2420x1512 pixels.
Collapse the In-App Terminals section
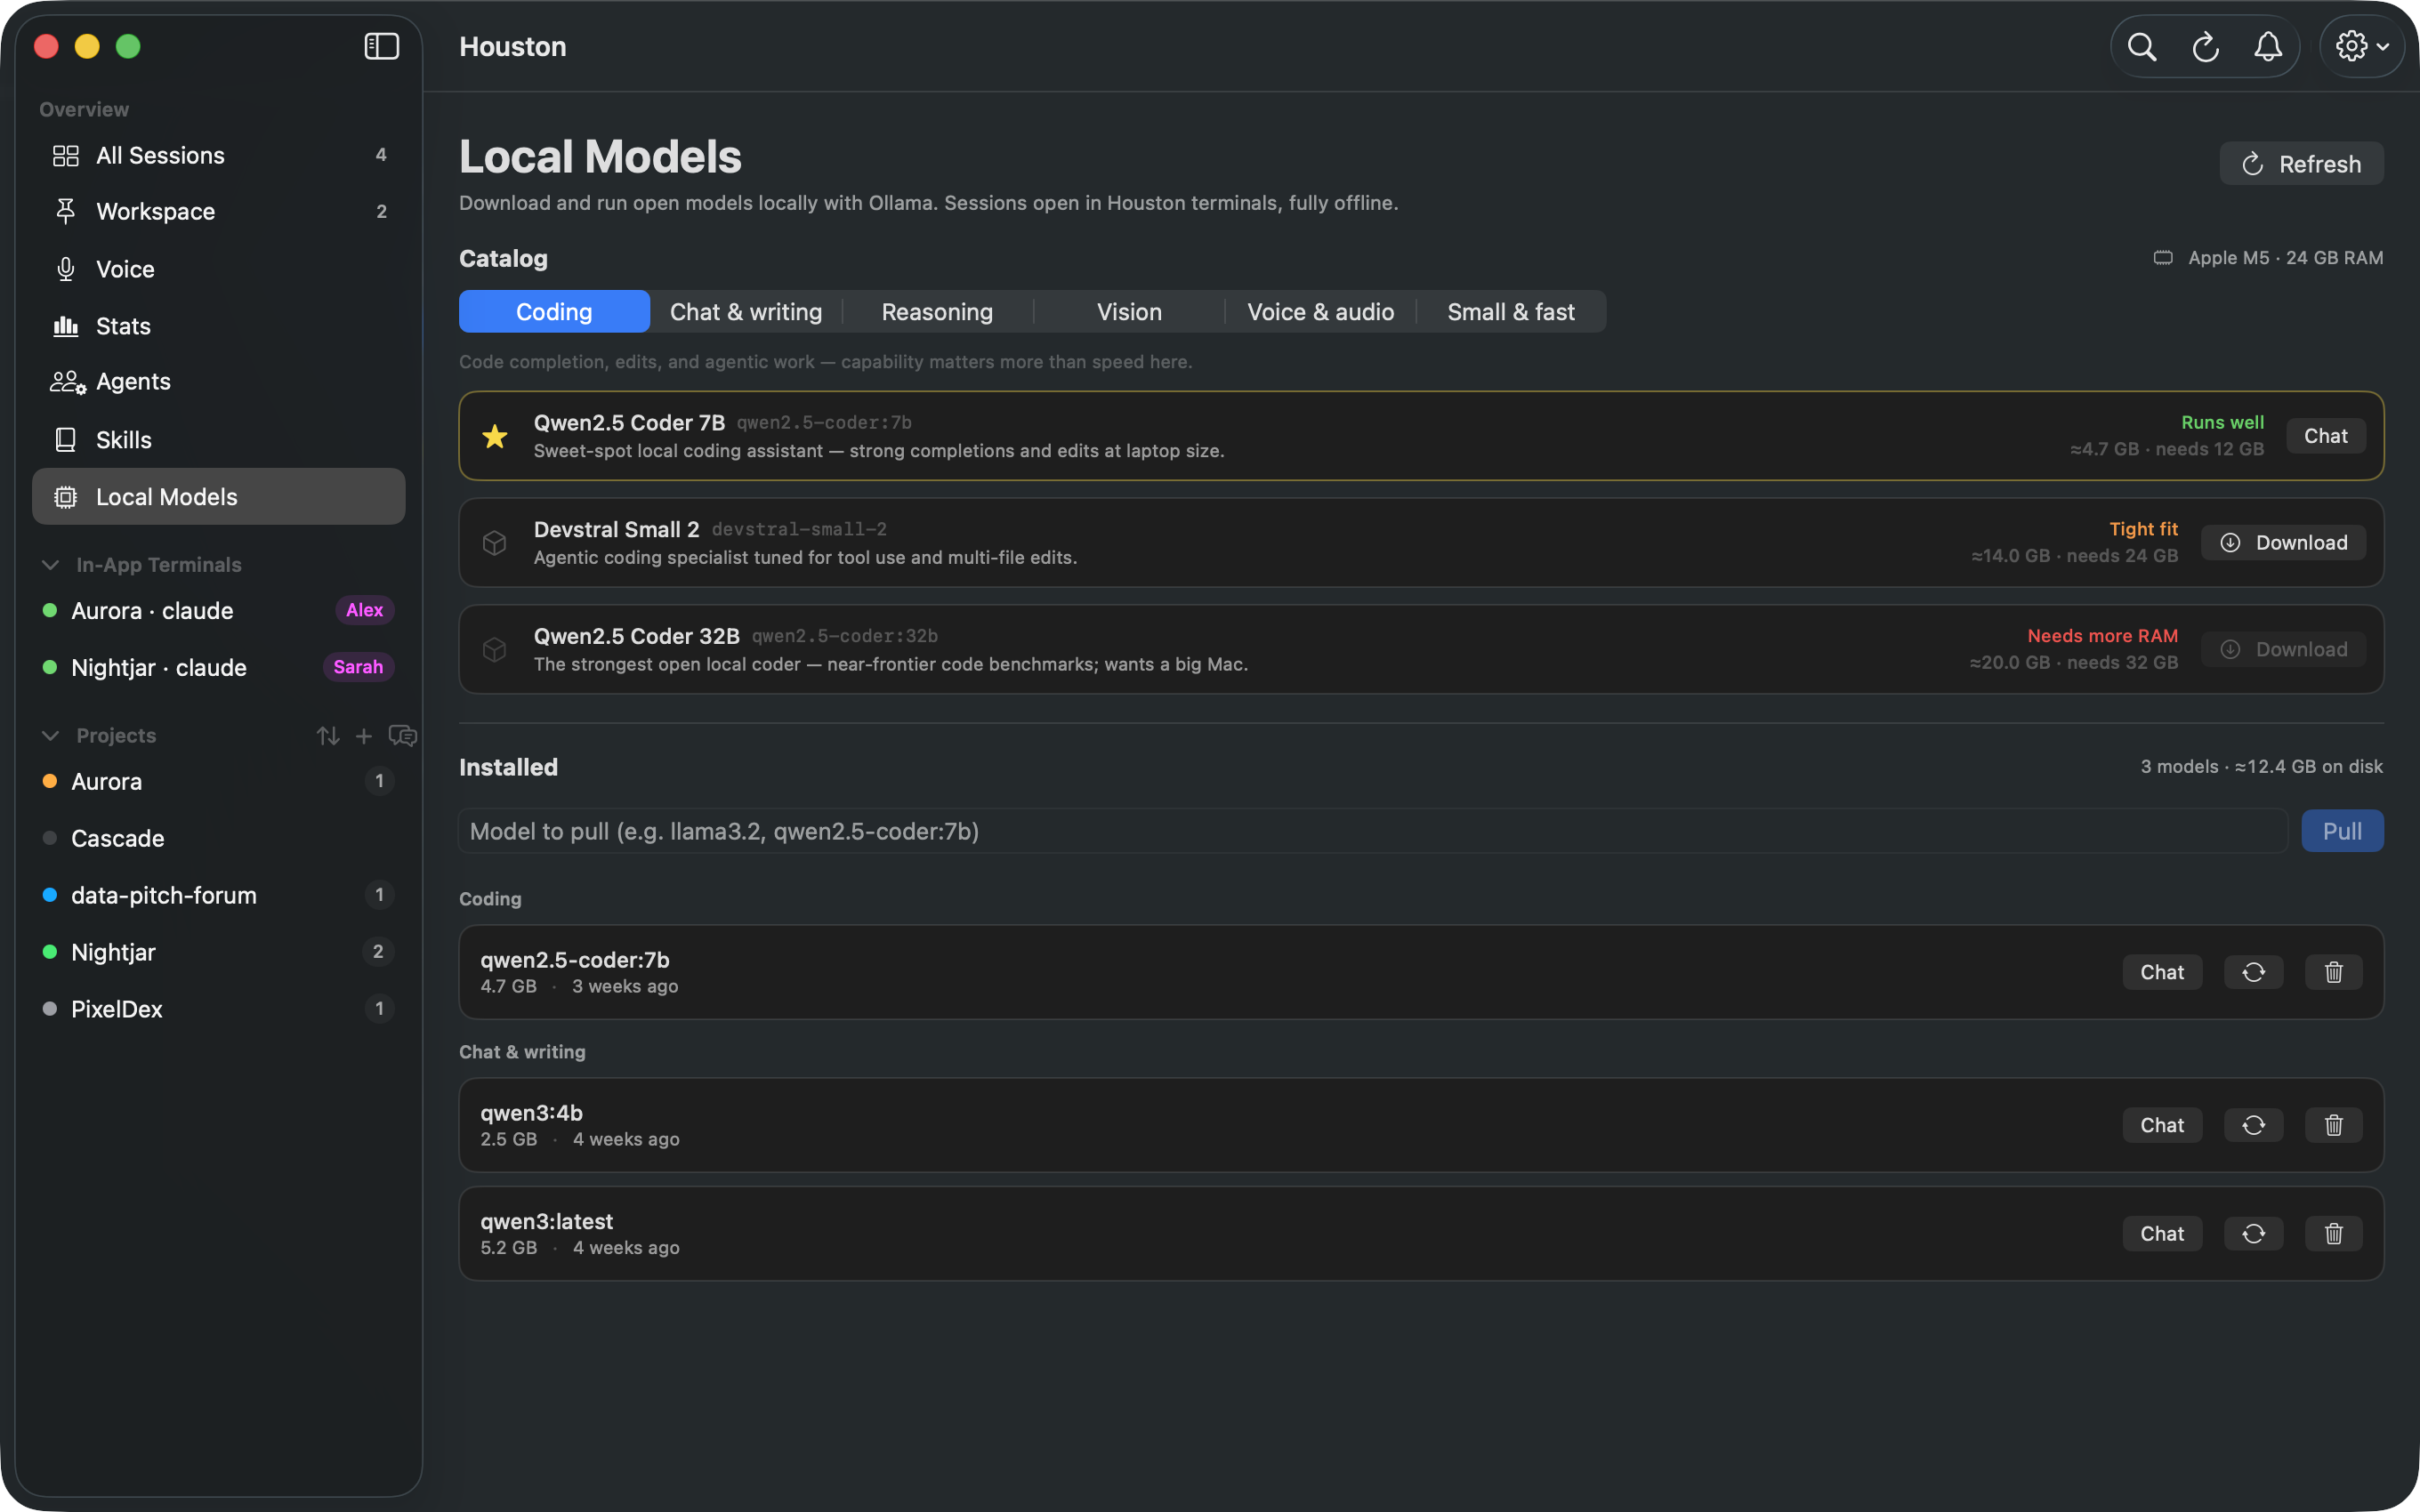pos(50,565)
